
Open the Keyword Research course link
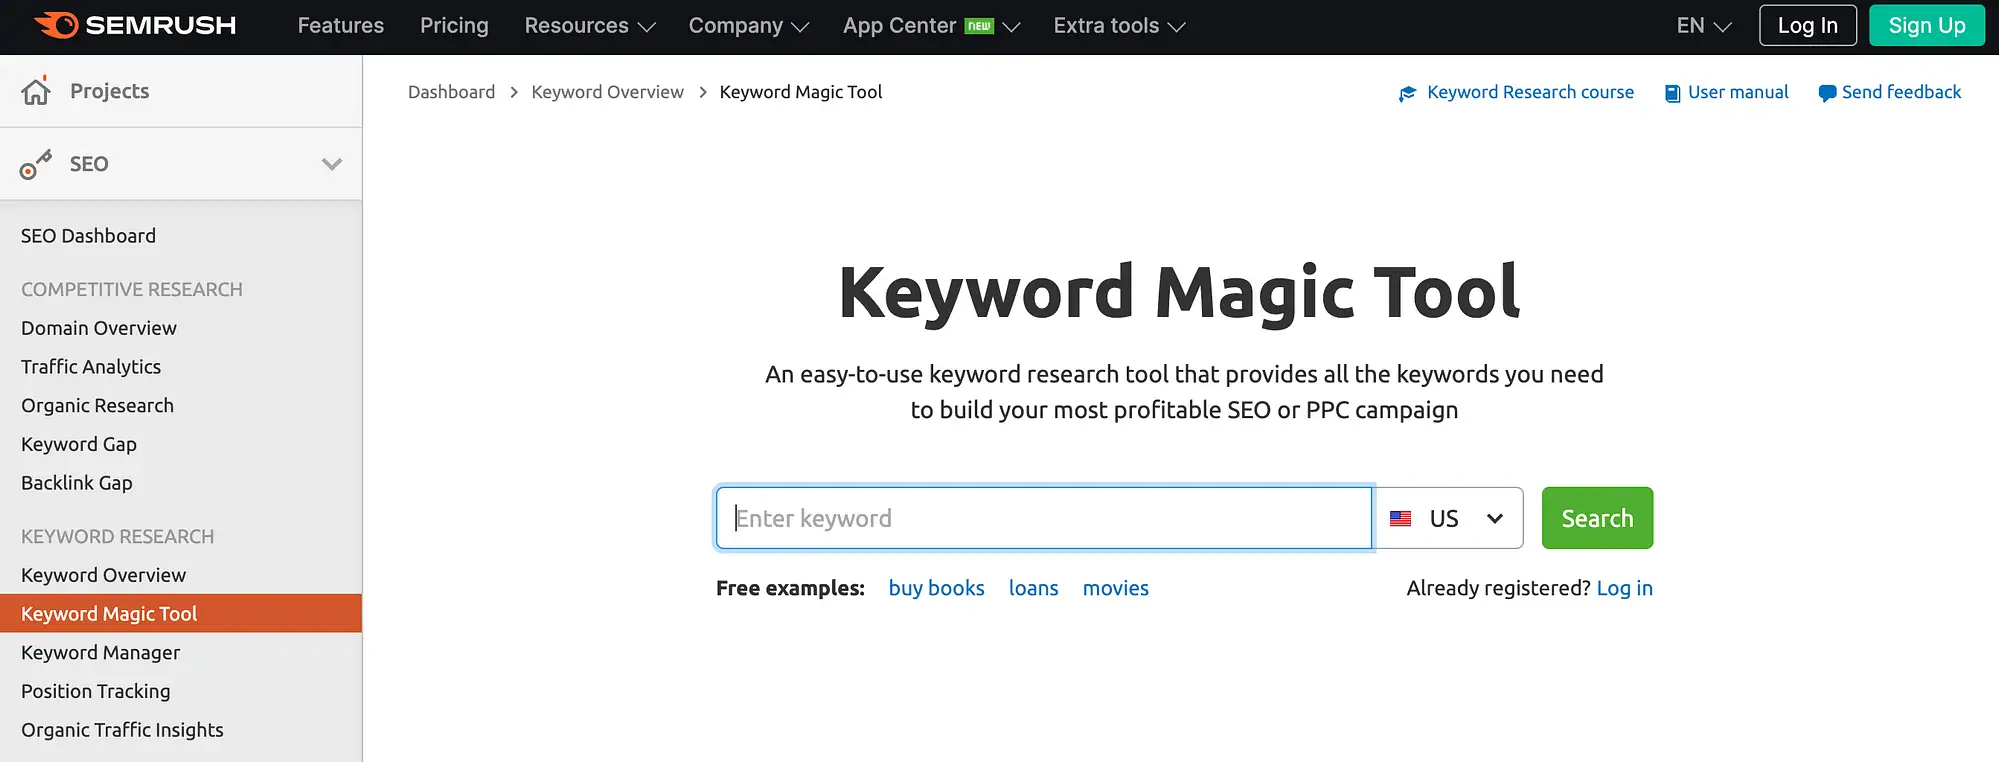[x=1530, y=92]
